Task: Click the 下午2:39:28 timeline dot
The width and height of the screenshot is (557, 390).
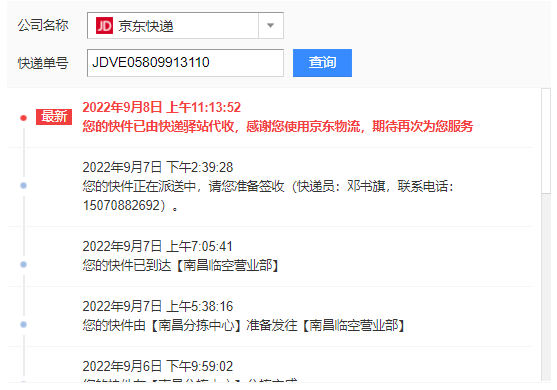Action: 23,185
